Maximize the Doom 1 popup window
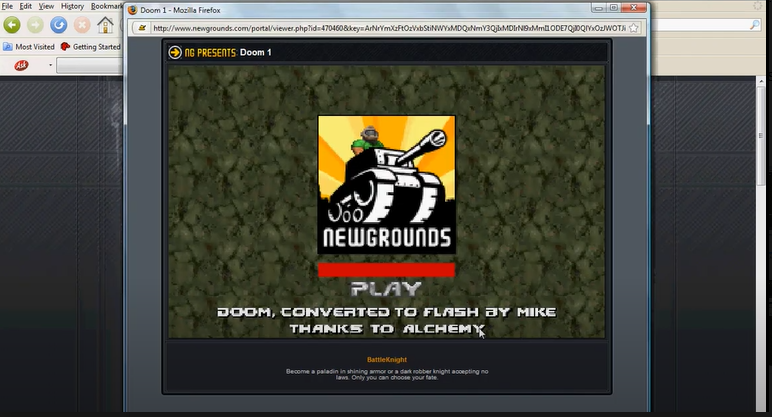The image size is (772, 417). point(613,8)
